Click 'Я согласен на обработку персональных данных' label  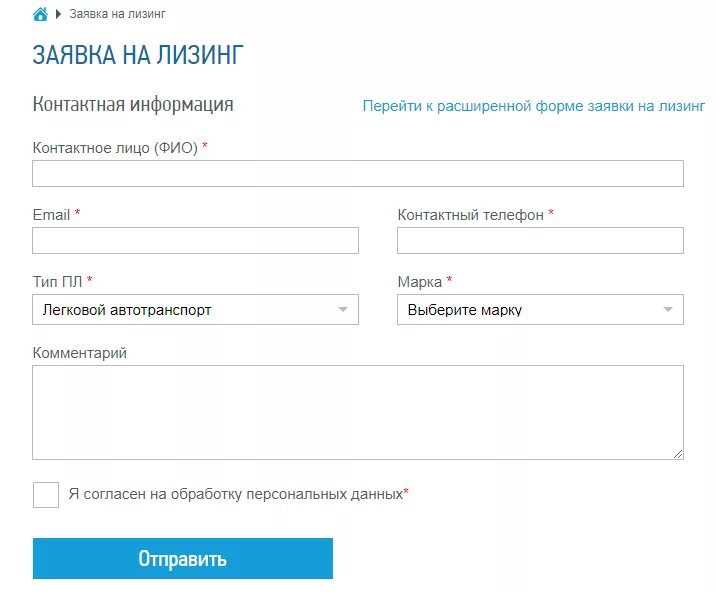236,494
